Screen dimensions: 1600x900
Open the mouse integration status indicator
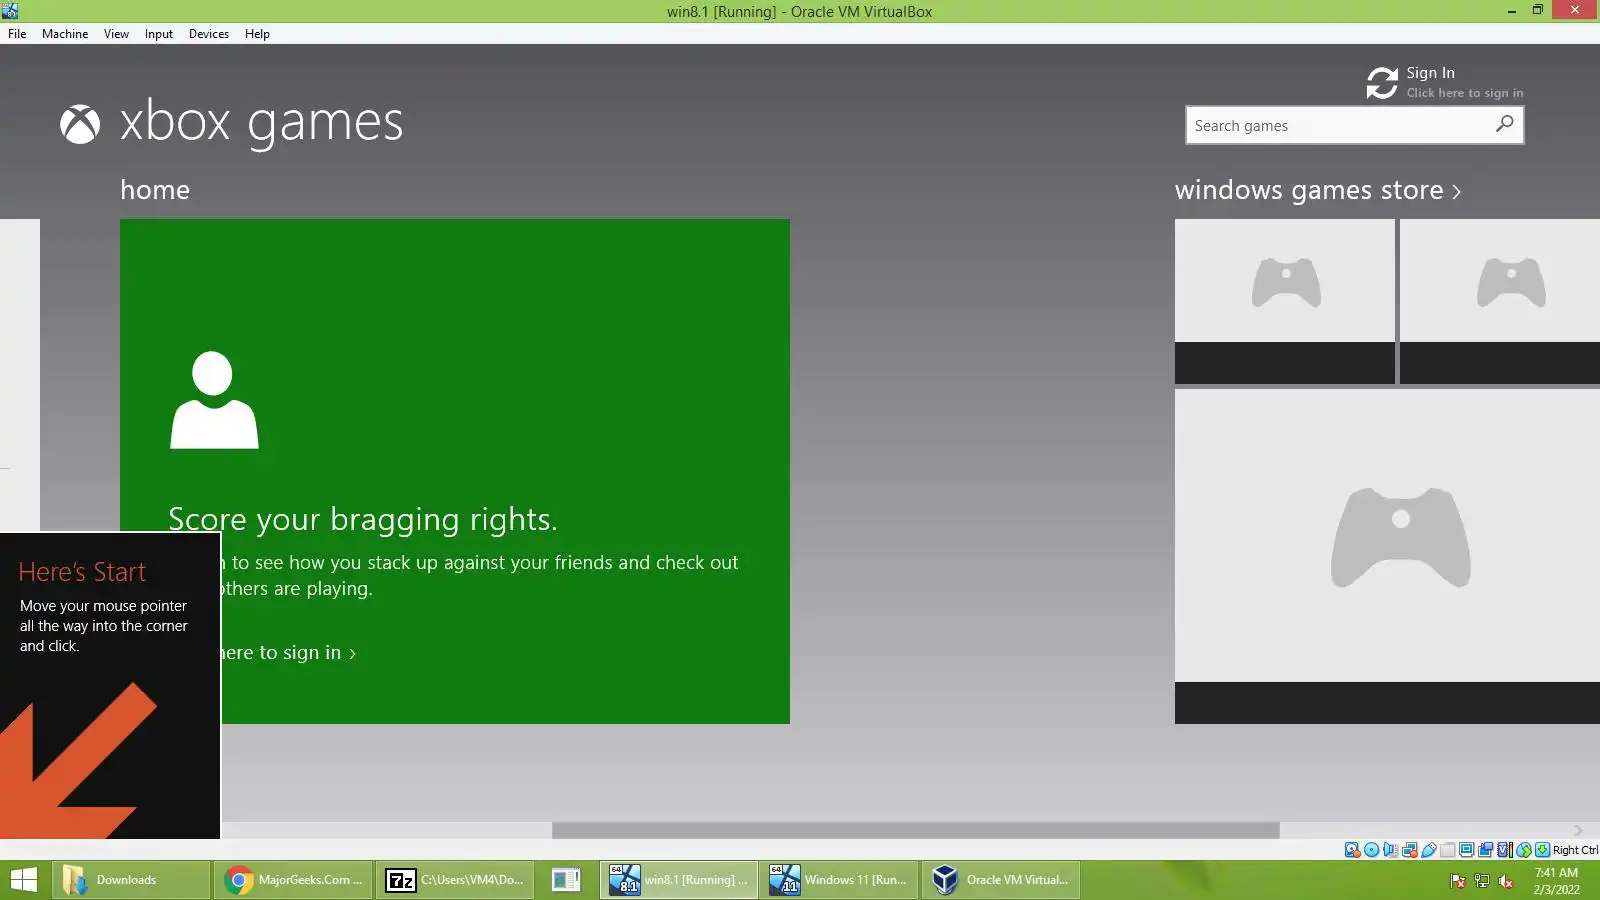click(x=1523, y=850)
